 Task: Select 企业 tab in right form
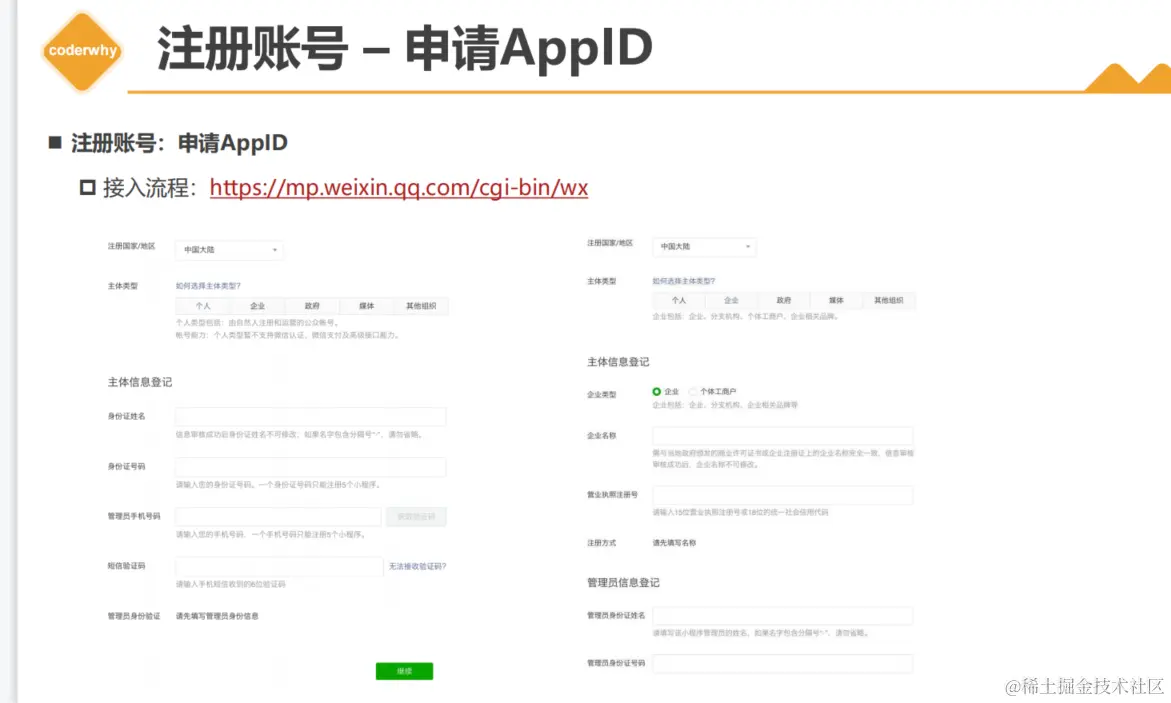point(731,300)
